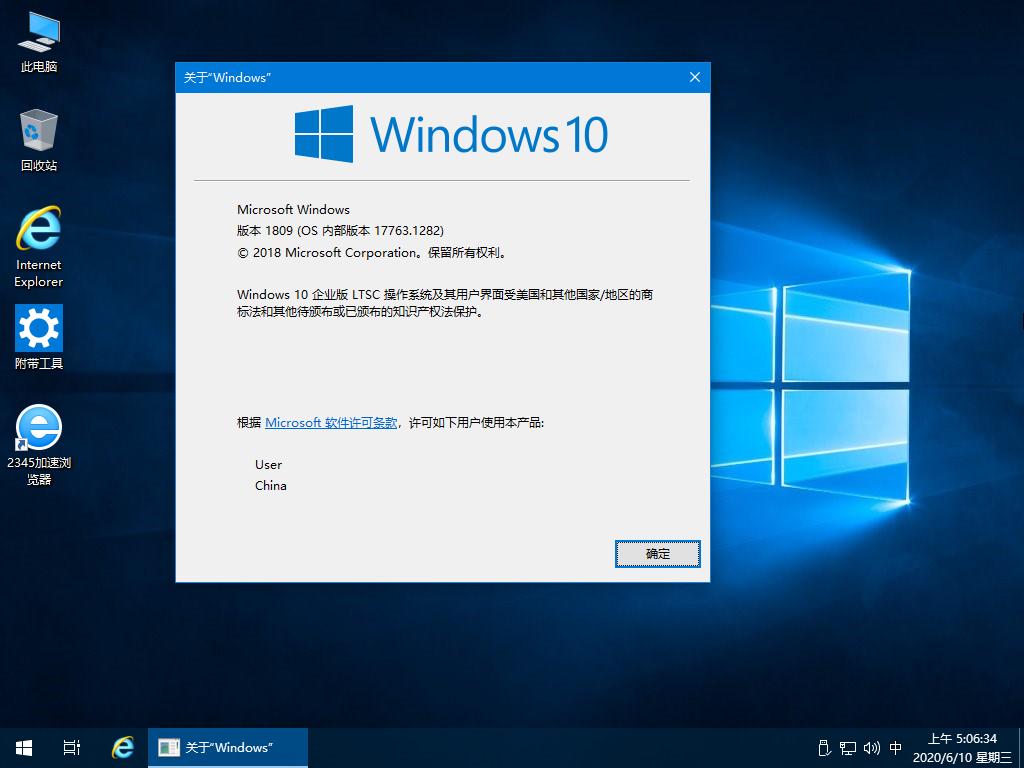Screen dimensions: 1024x768
Task: Launch Internet Explorer from taskbar
Action: (x=122, y=748)
